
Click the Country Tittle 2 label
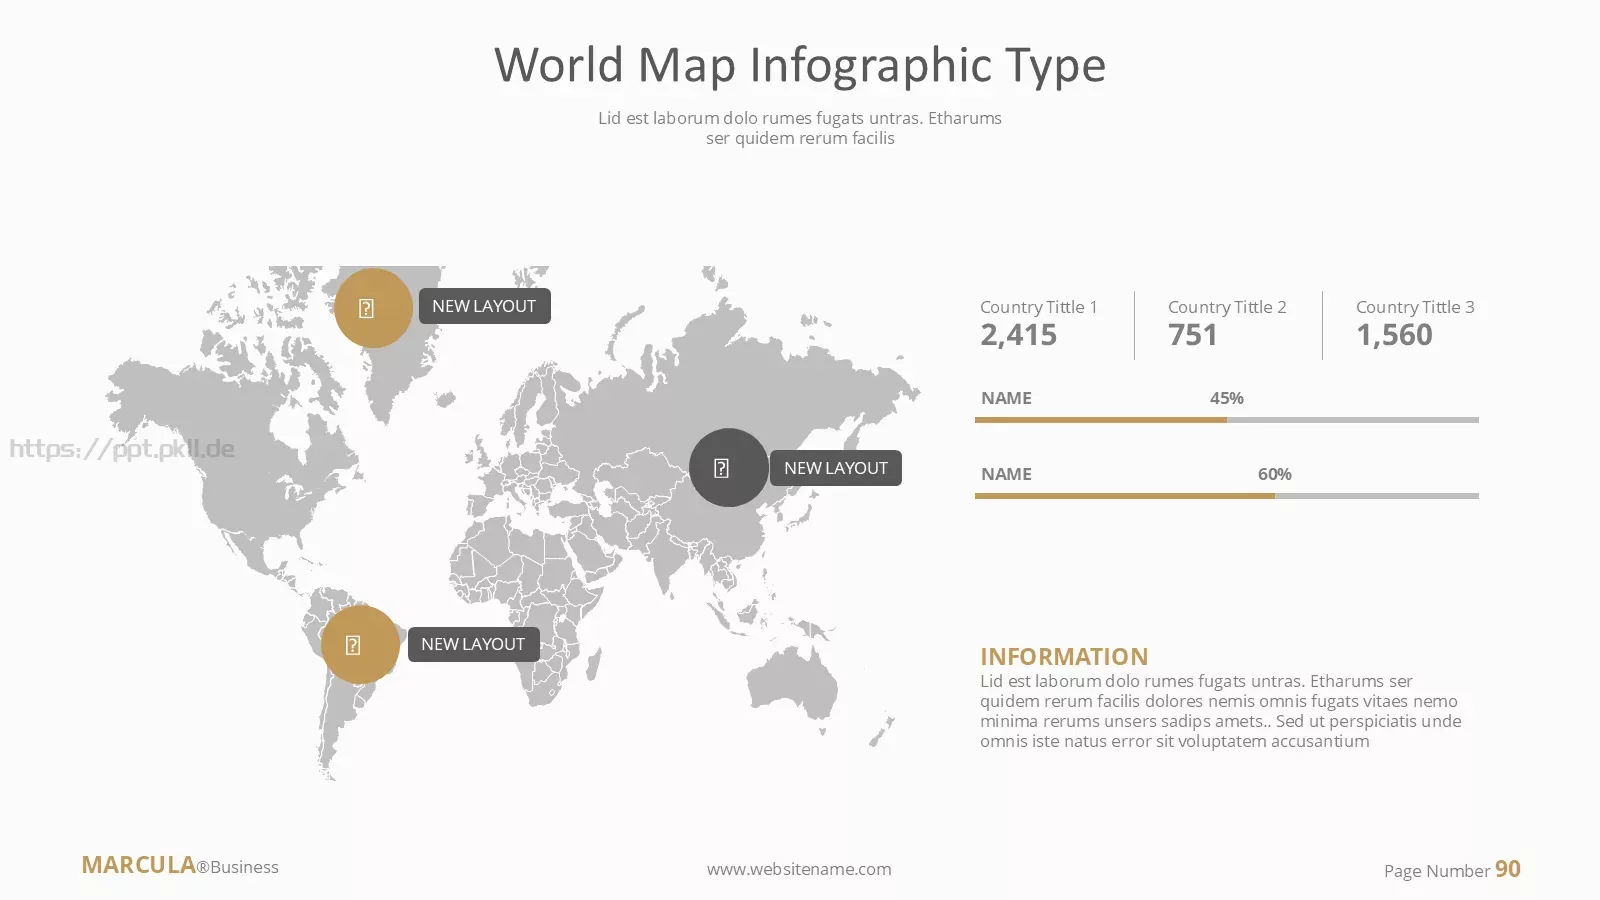1227,307
